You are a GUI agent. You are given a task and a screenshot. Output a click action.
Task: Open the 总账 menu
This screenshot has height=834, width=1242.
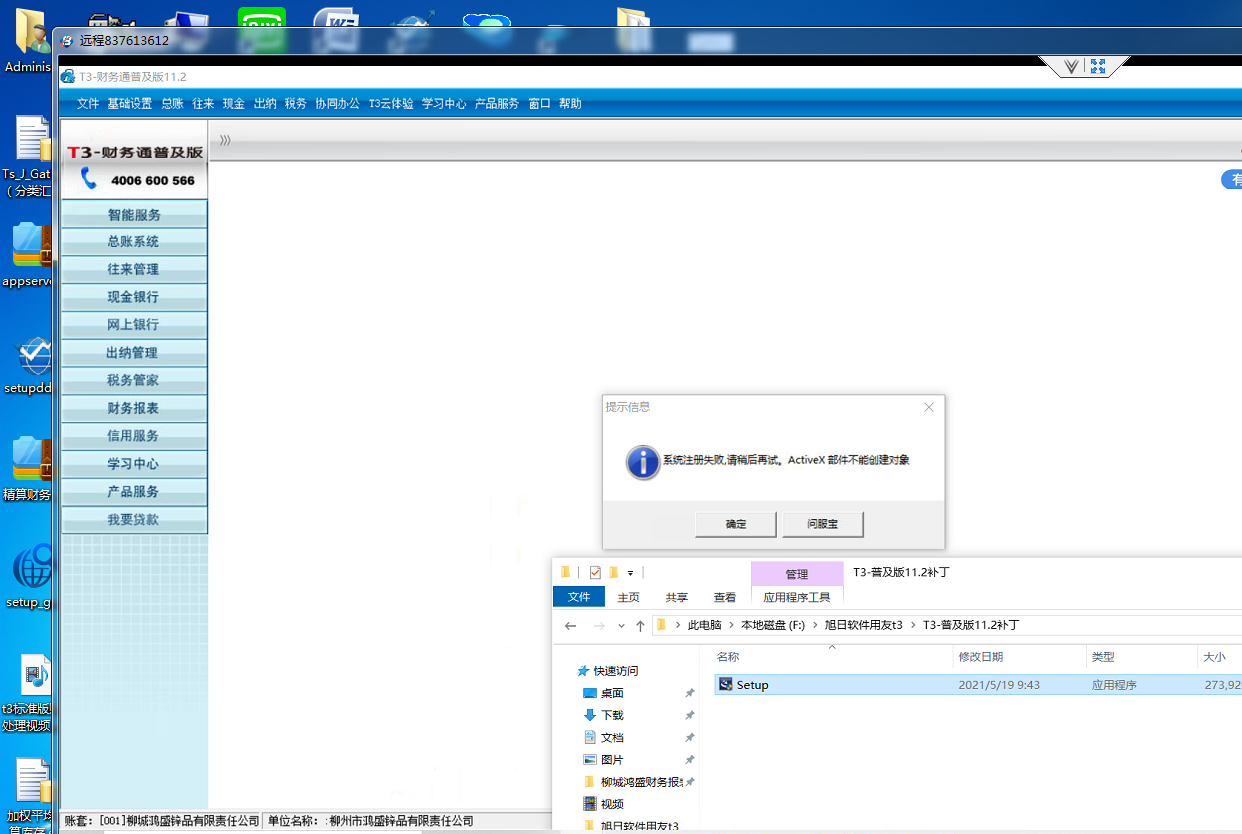[172, 104]
